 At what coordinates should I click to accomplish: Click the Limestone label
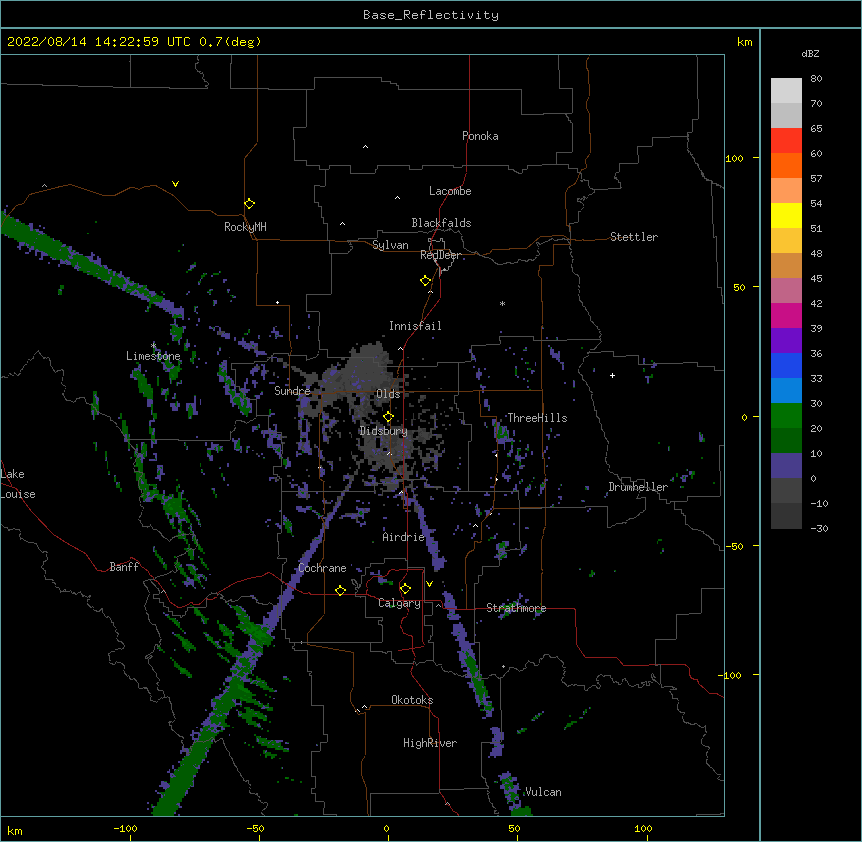coord(153,356)
